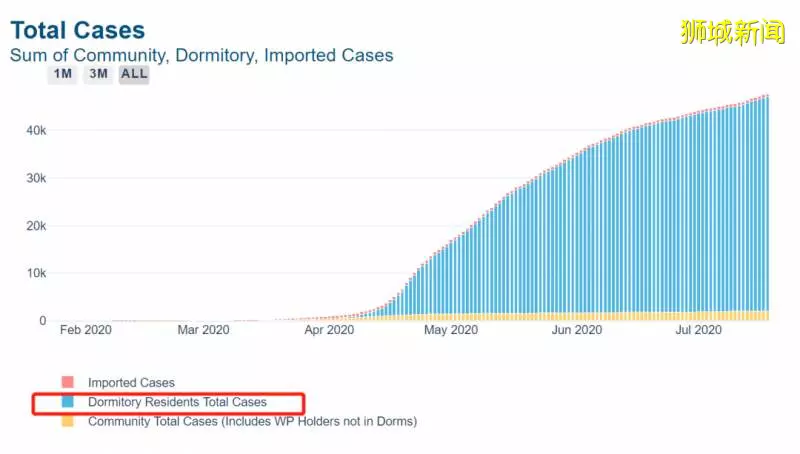Select the 1M time range button
800x454 pixels.
tap(62, 74)
